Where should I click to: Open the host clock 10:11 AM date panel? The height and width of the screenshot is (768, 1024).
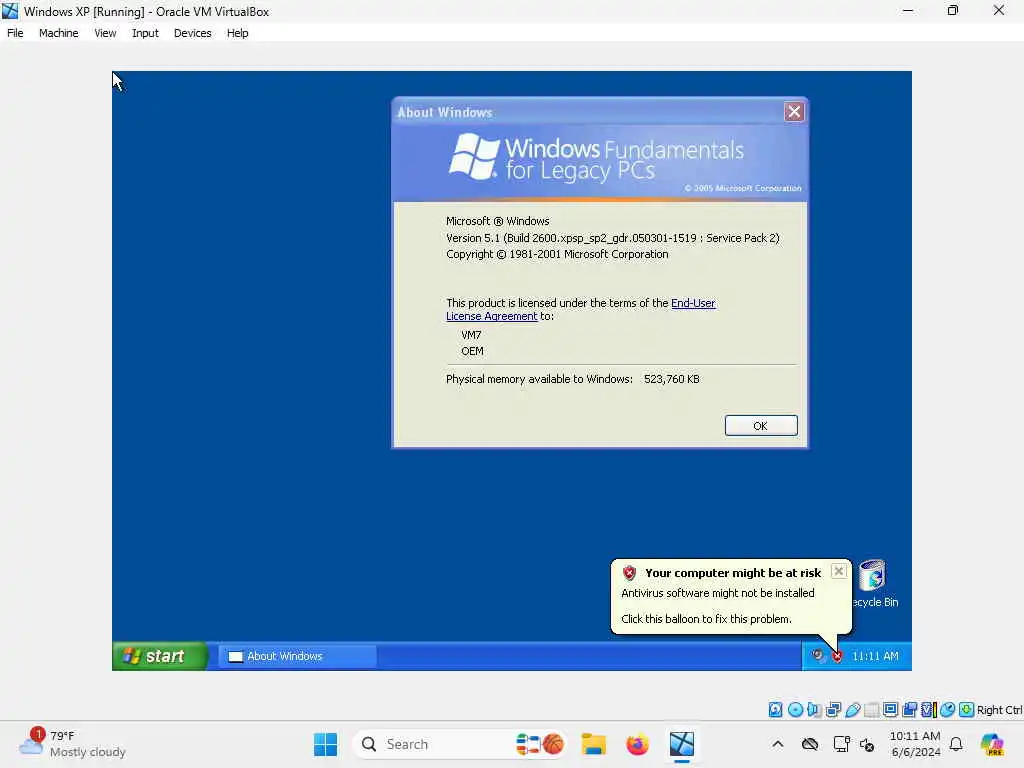(x=915, y=744)
